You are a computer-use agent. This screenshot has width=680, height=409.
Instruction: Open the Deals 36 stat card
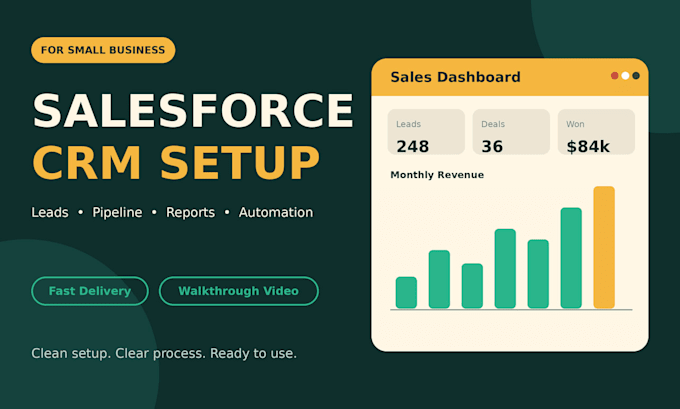(x=511, y=132)
